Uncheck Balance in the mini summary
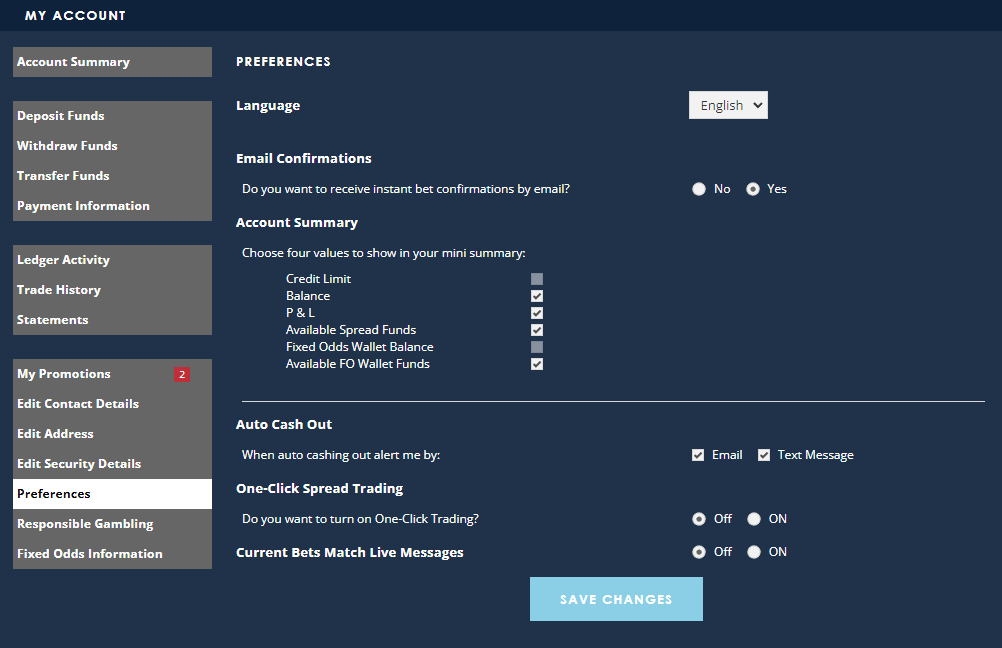 tap(537, 296)
